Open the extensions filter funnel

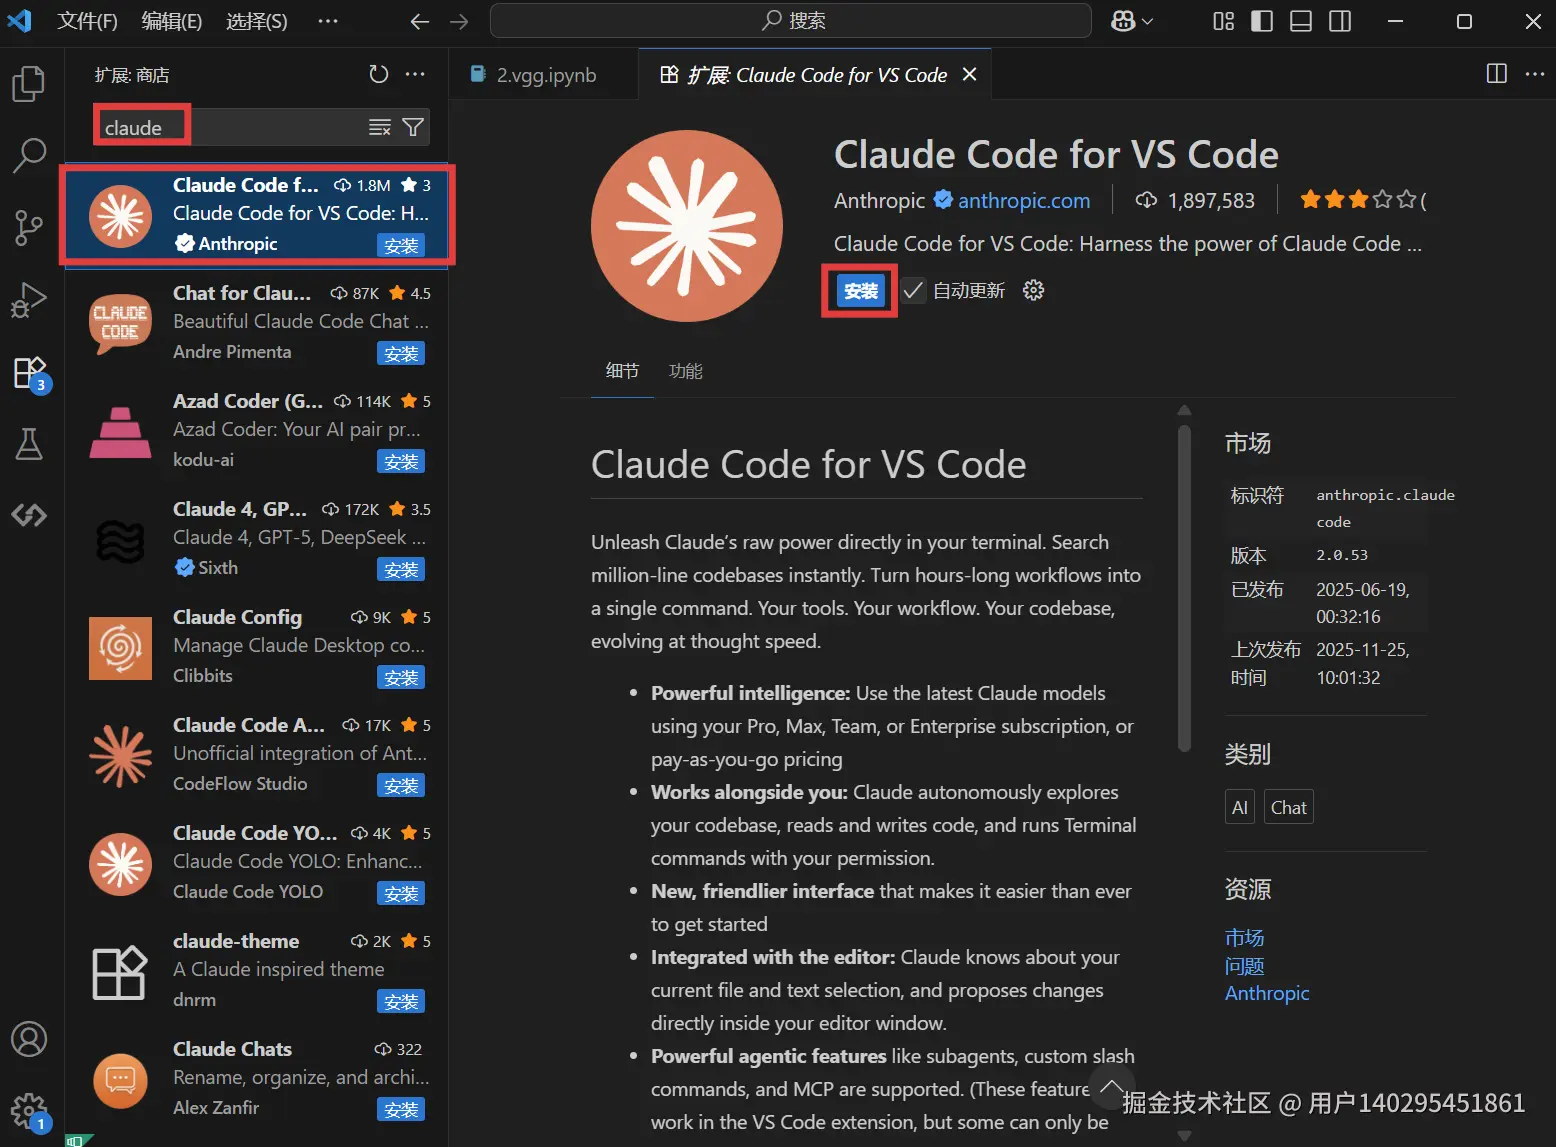click(413, 127)
